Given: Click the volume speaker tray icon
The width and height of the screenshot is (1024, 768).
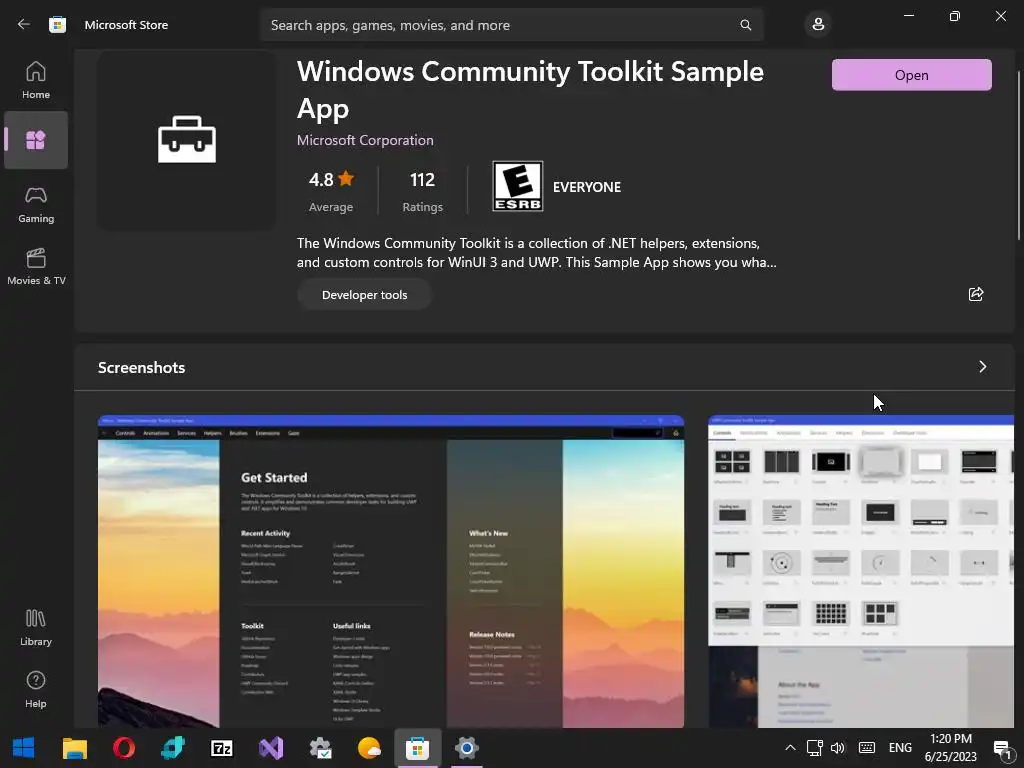Looking at the screenshot, I should pos(837,748).
